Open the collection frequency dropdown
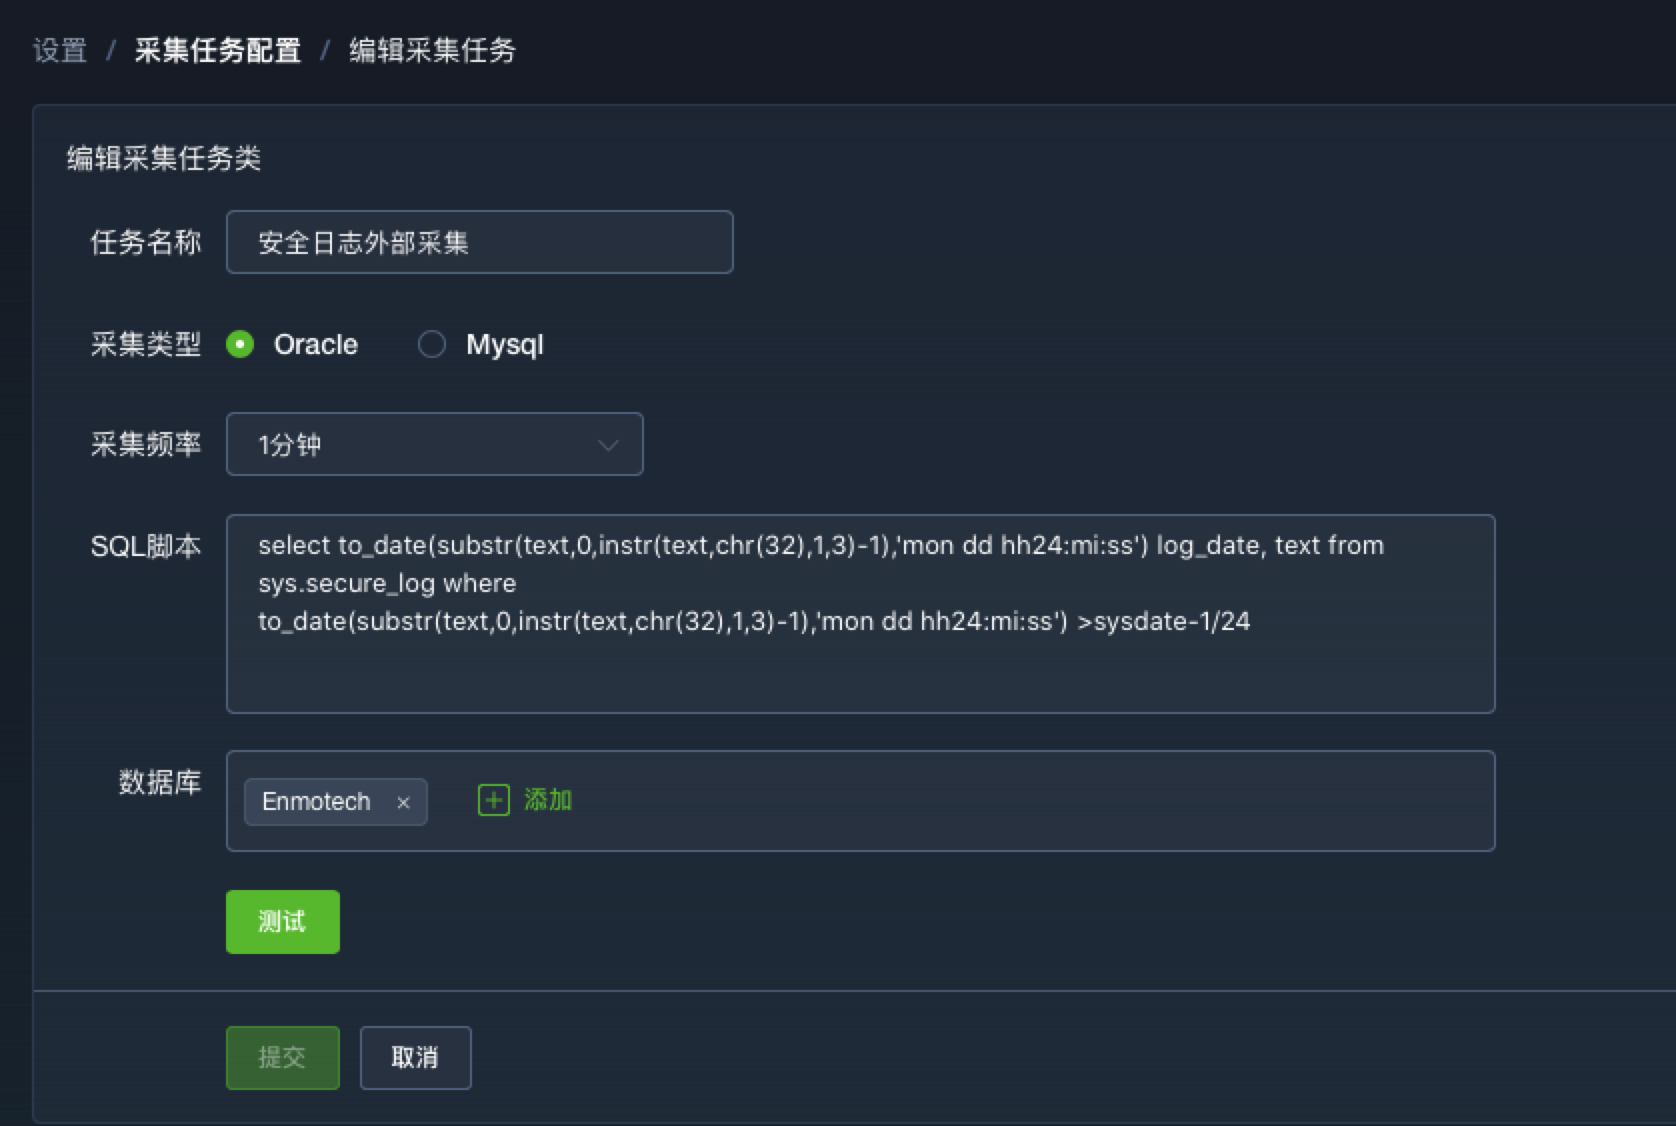The width and height of the screenshot is (1676, 1126). (434, 444)
